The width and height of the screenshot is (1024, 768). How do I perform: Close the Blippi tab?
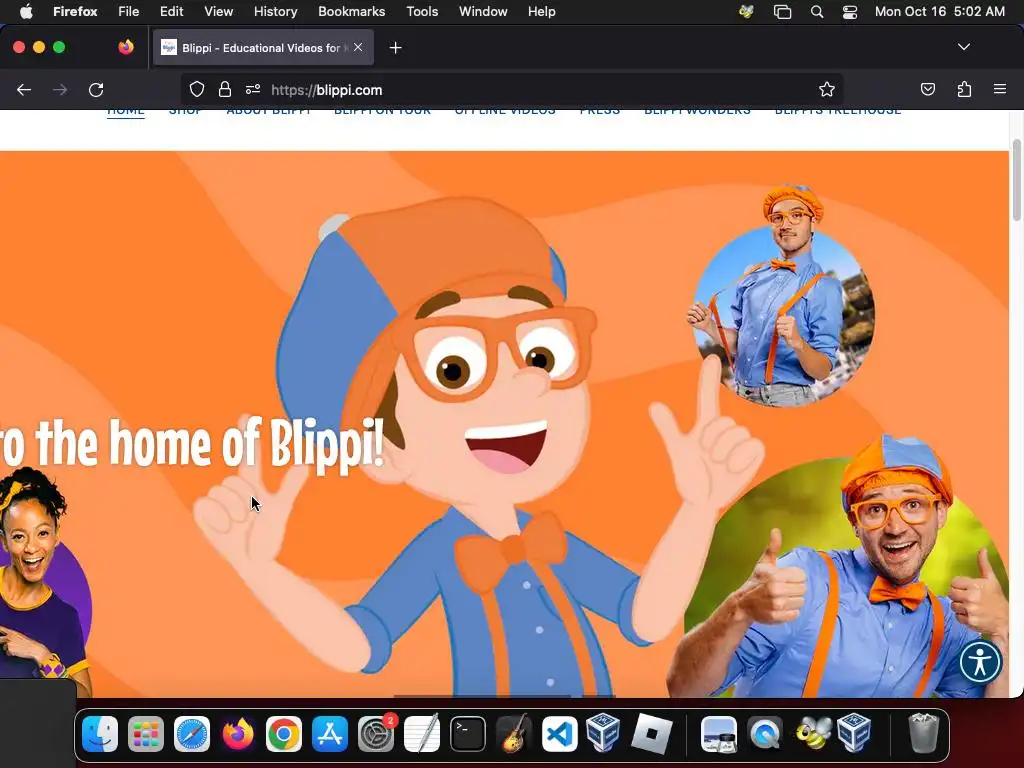coord(358,47)
